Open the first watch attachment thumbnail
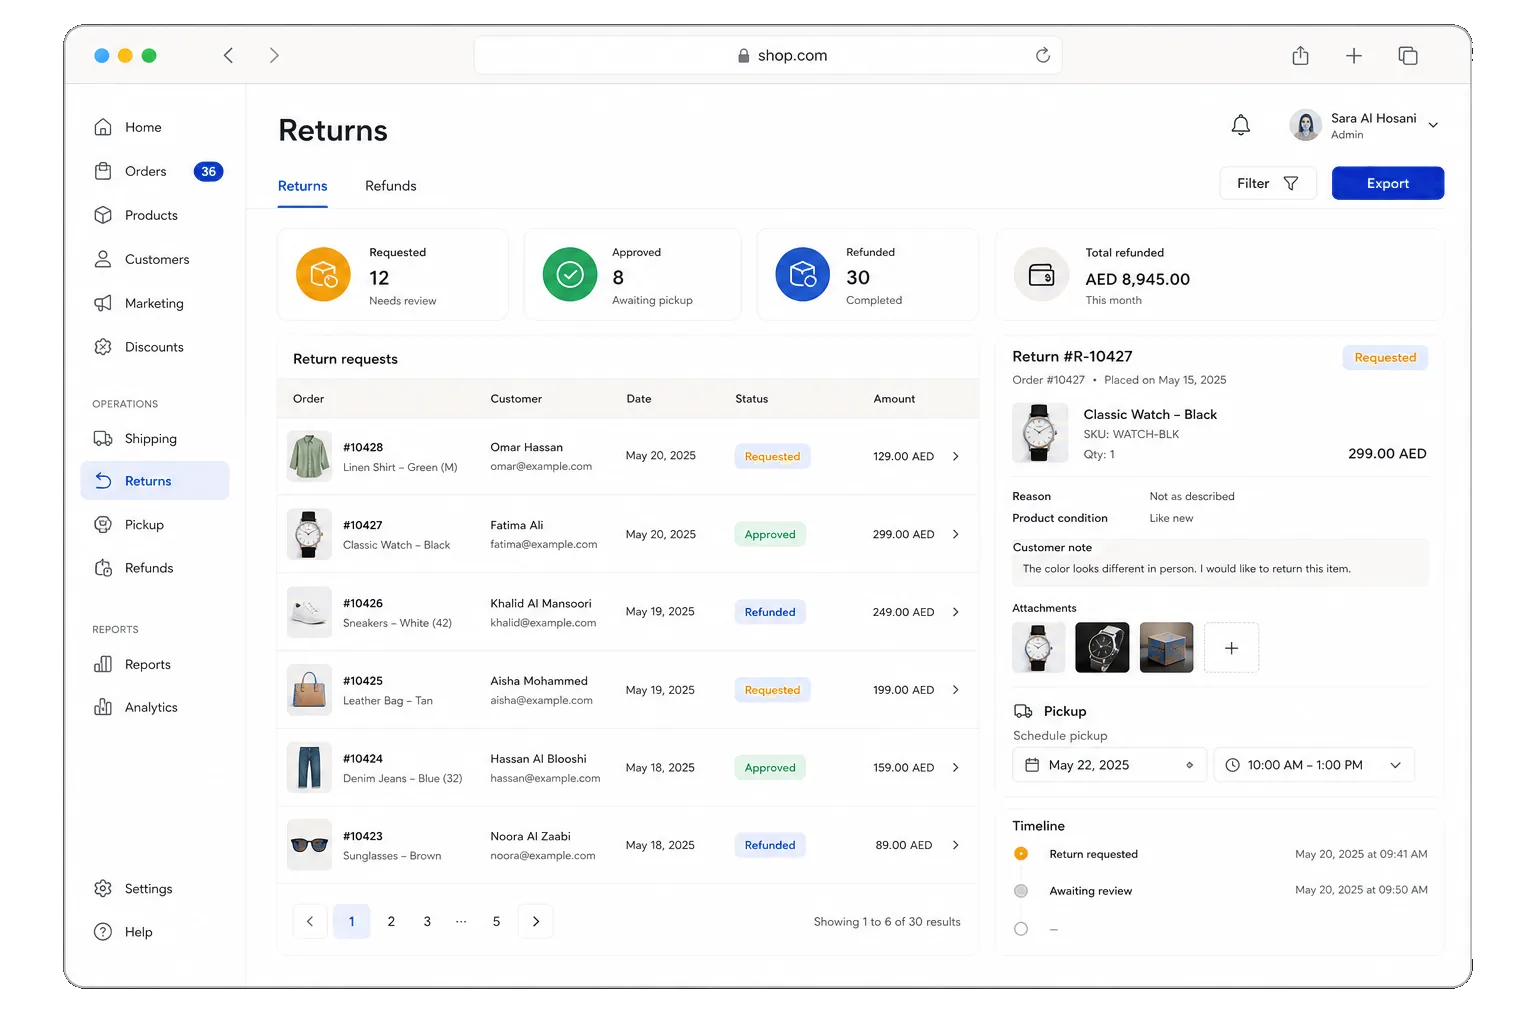The height and width of the screenshot is (1024, 1536). coord(1039,647)
